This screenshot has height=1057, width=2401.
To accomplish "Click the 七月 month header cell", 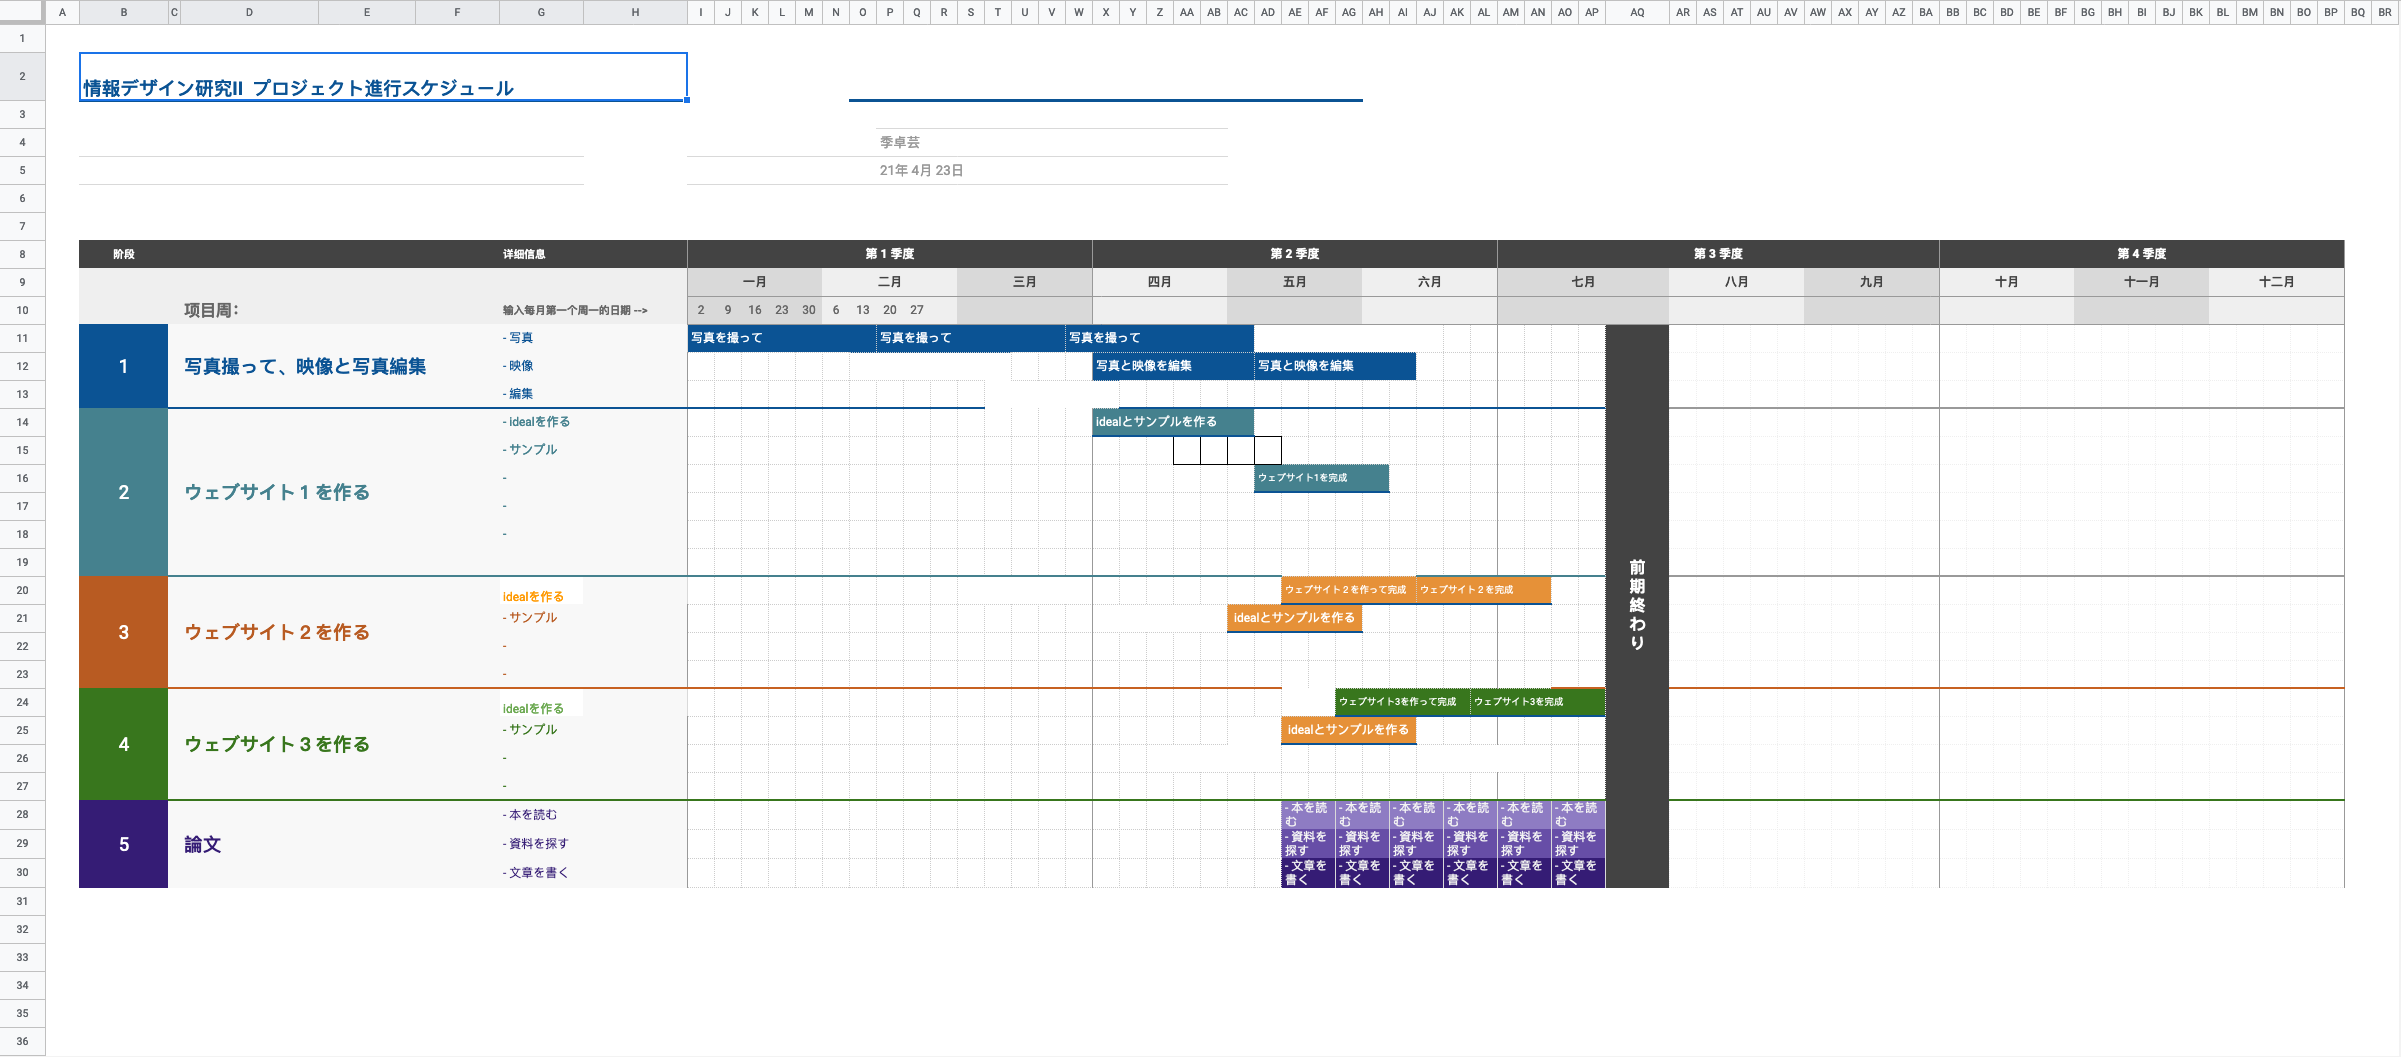I will (1582, 282).
